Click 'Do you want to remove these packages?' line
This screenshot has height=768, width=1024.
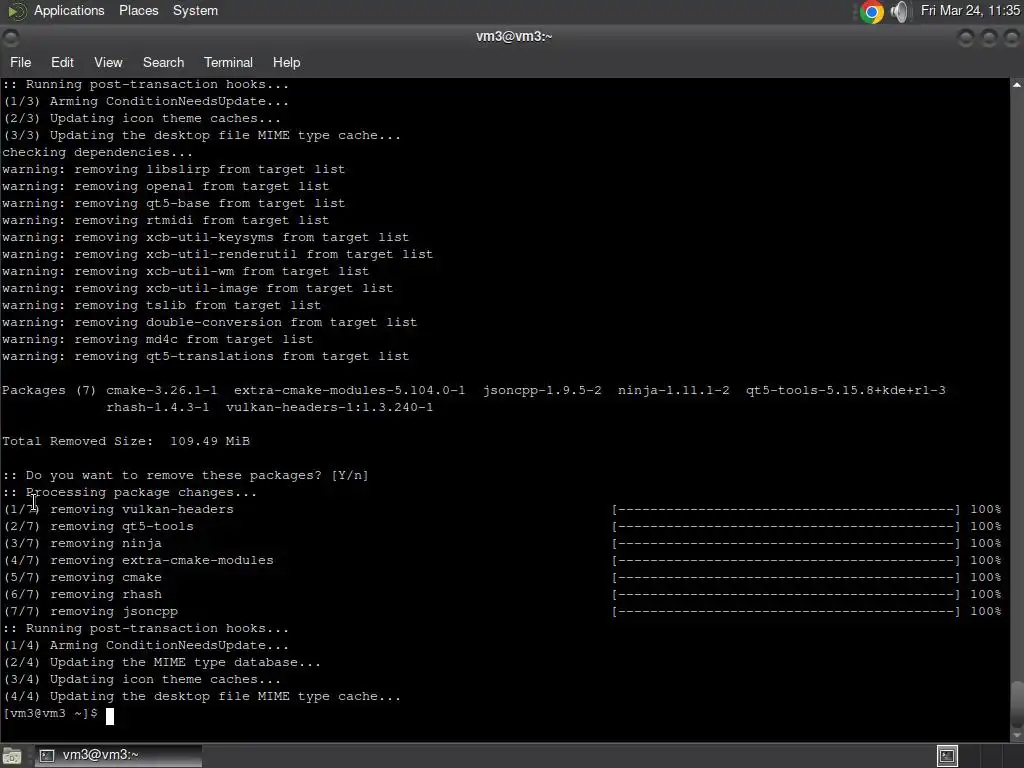185,475
